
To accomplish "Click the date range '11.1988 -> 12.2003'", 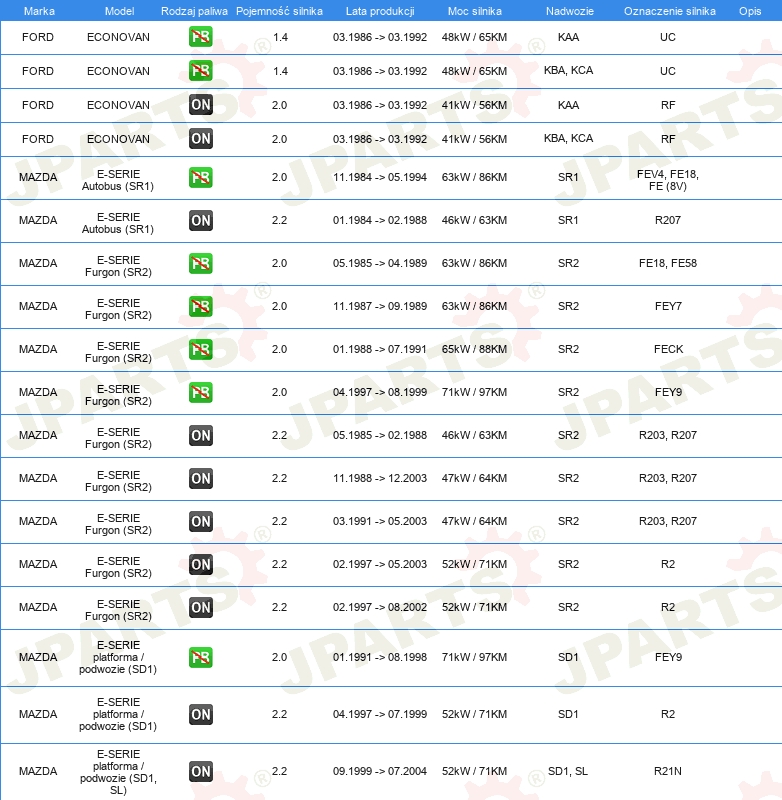I will point(380,478).
